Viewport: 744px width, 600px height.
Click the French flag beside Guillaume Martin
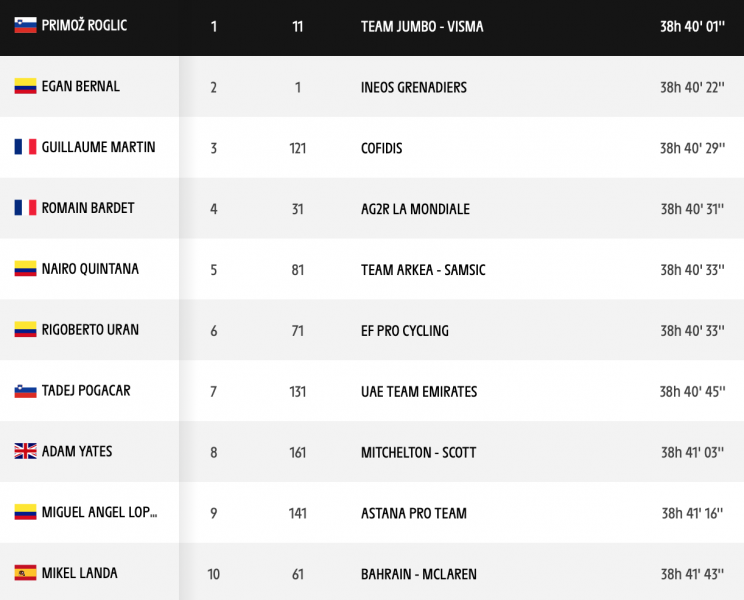(25, 147)
